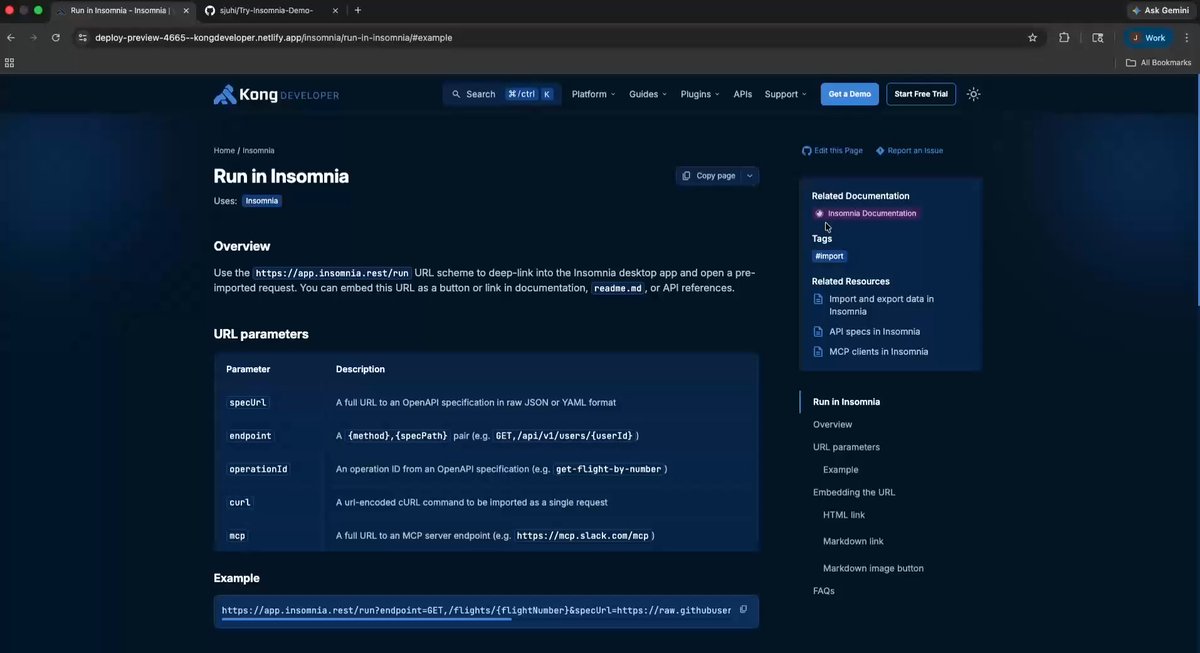Click the Get a Demo button
The width and height of the screenshot is (1200, 653).
click(850, 94)
